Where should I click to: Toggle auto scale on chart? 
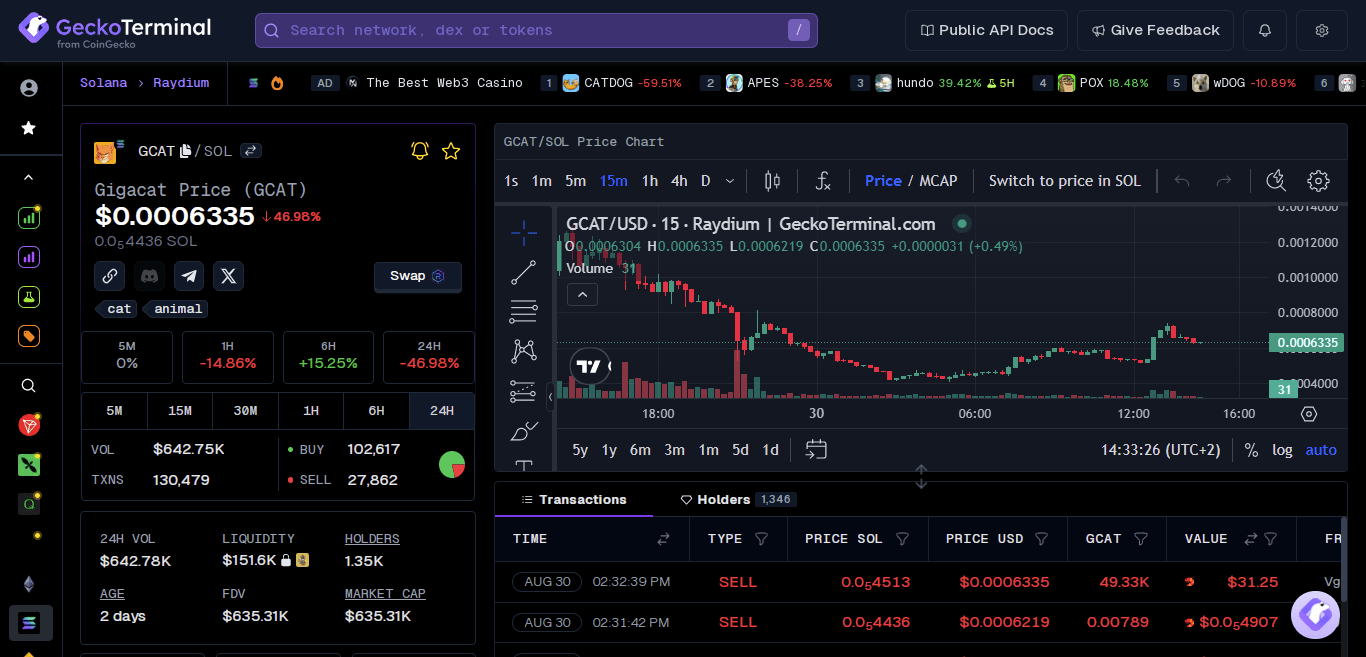coord(1321,450)
